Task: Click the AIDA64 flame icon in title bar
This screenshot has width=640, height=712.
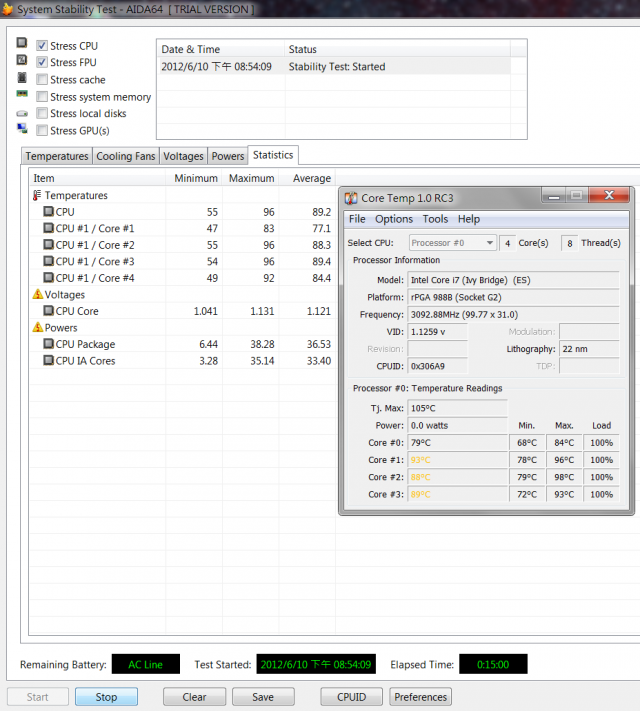Action: [7, 9]
